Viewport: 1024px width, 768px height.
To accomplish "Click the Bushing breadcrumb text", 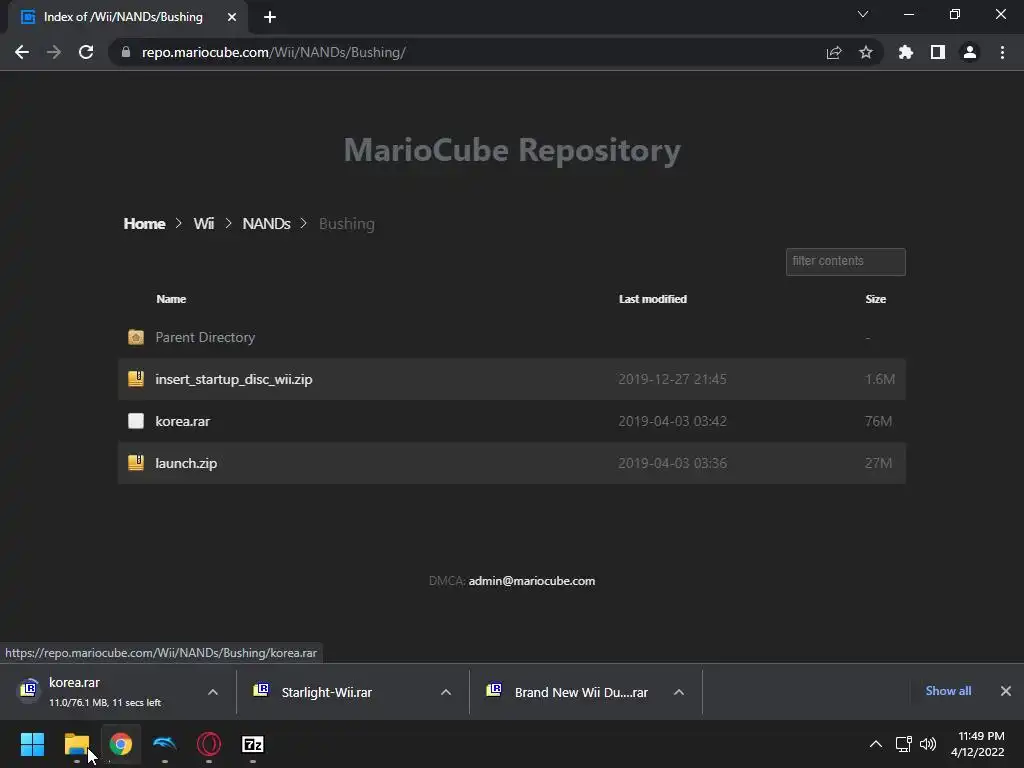I will [347, 223].
